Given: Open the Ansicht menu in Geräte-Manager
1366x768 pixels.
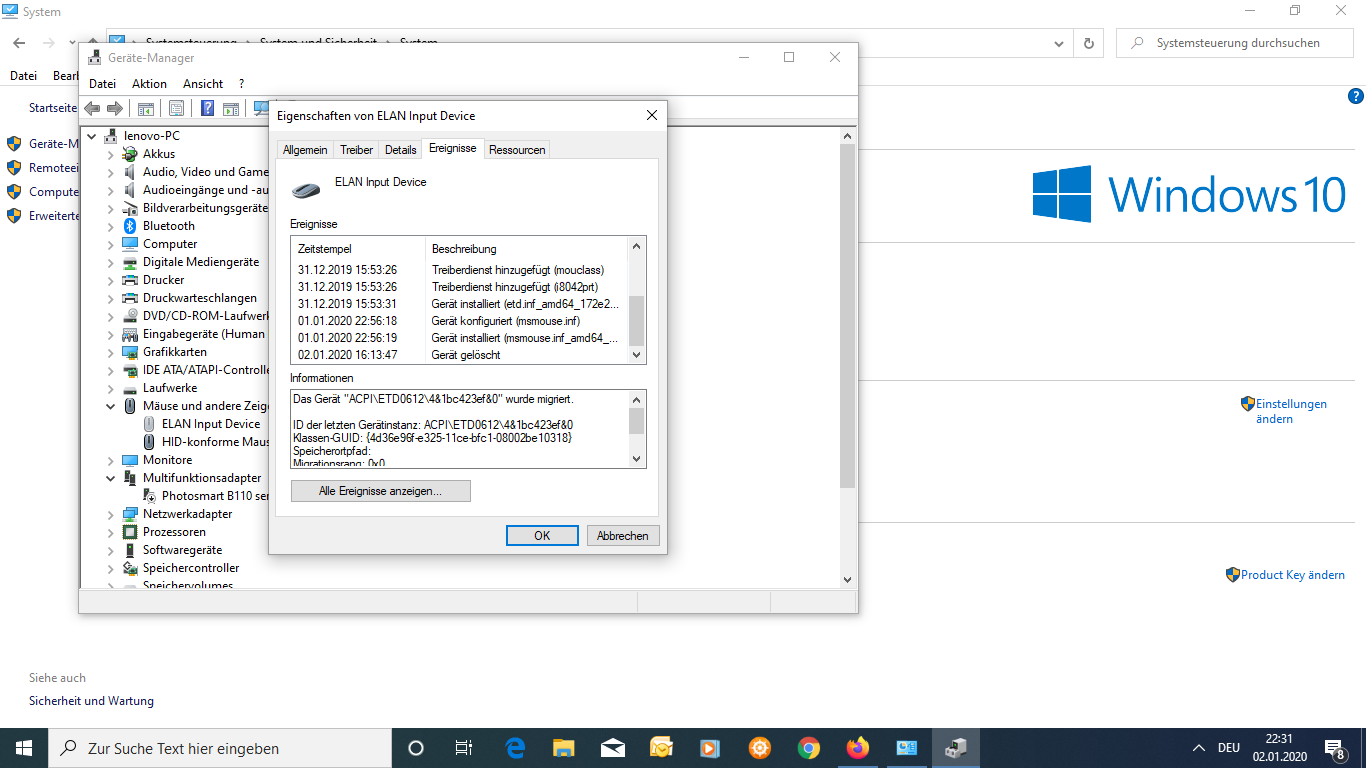Looking at the screenshot, I should click(203, 84).
